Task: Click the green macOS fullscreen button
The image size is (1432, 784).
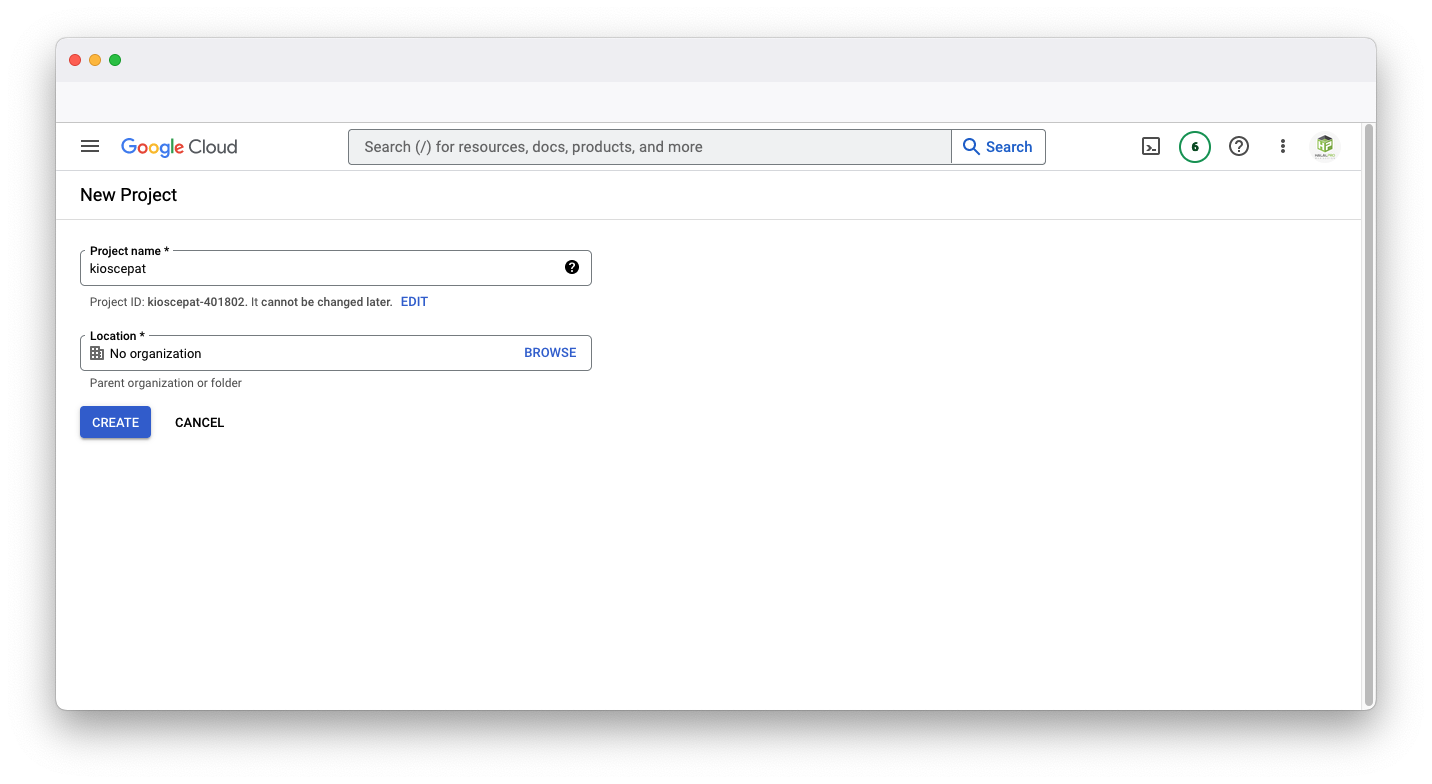Action: pyautogui.click(x=115, y=60)
